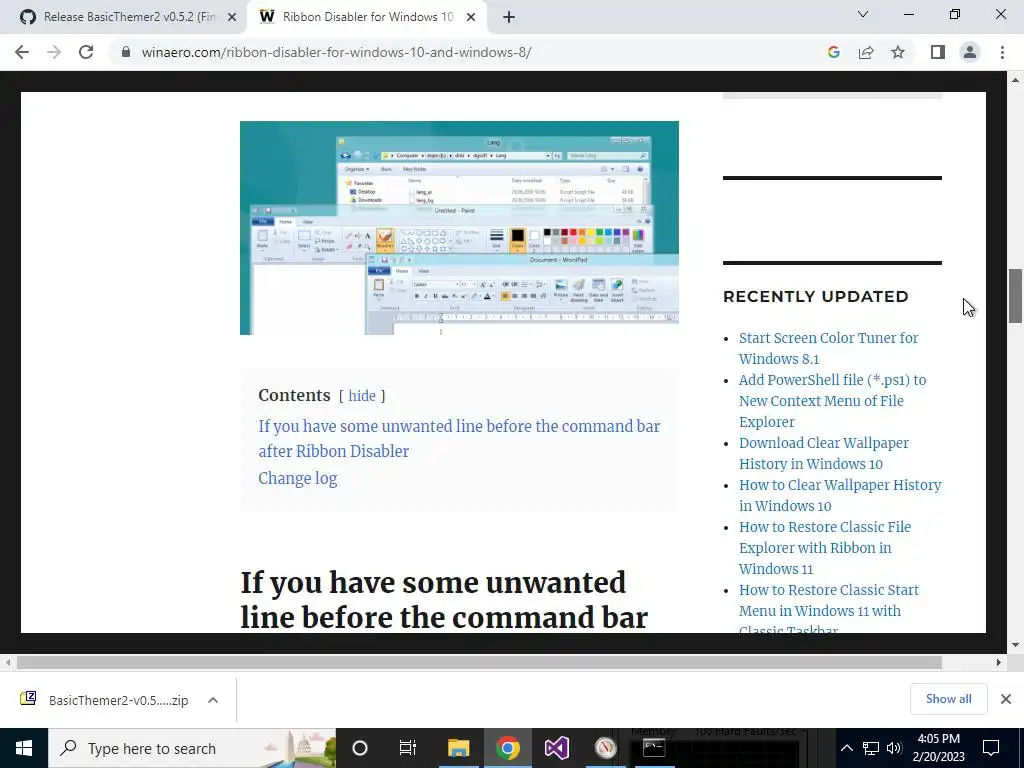Click the horizontal scrollbar left arrow
The height and width of the screenshot is (768, 1024).
(8, 662)
